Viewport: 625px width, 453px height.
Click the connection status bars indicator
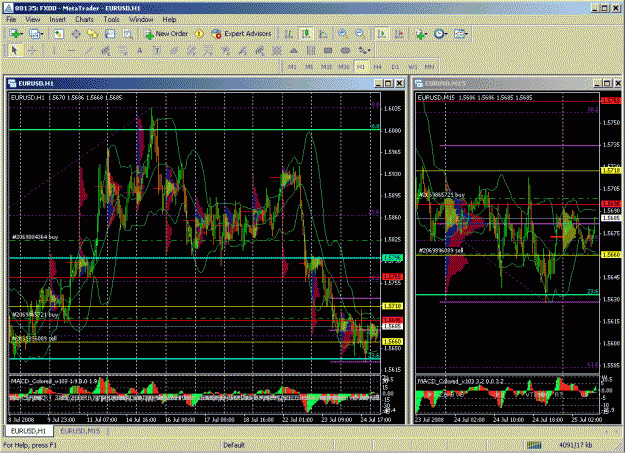point(534,445)
